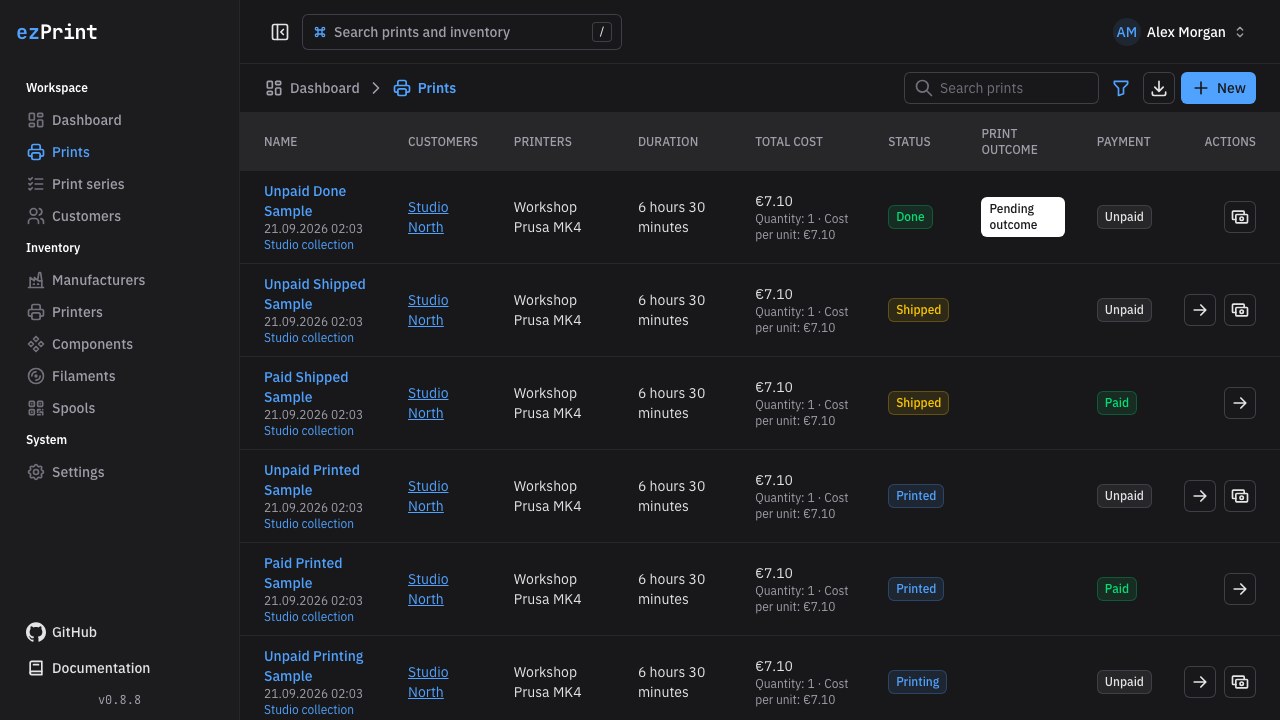The height and width of the screenshot is (720, 1280).
Task: Open the prints filter funnel icon
Action: click(1121, 88)
